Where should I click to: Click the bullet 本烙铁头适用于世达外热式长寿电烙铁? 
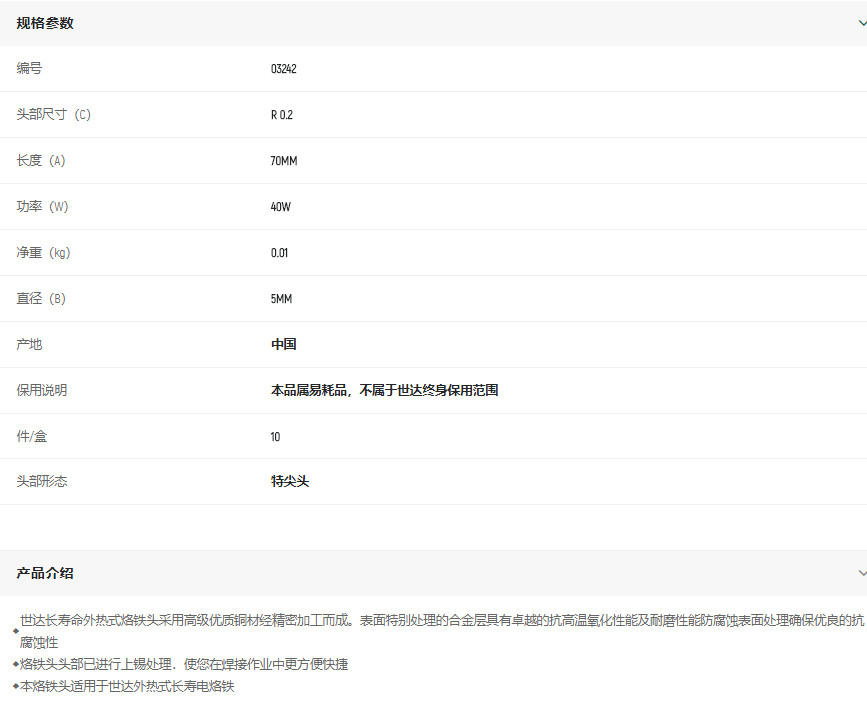[x=127, y=687]
